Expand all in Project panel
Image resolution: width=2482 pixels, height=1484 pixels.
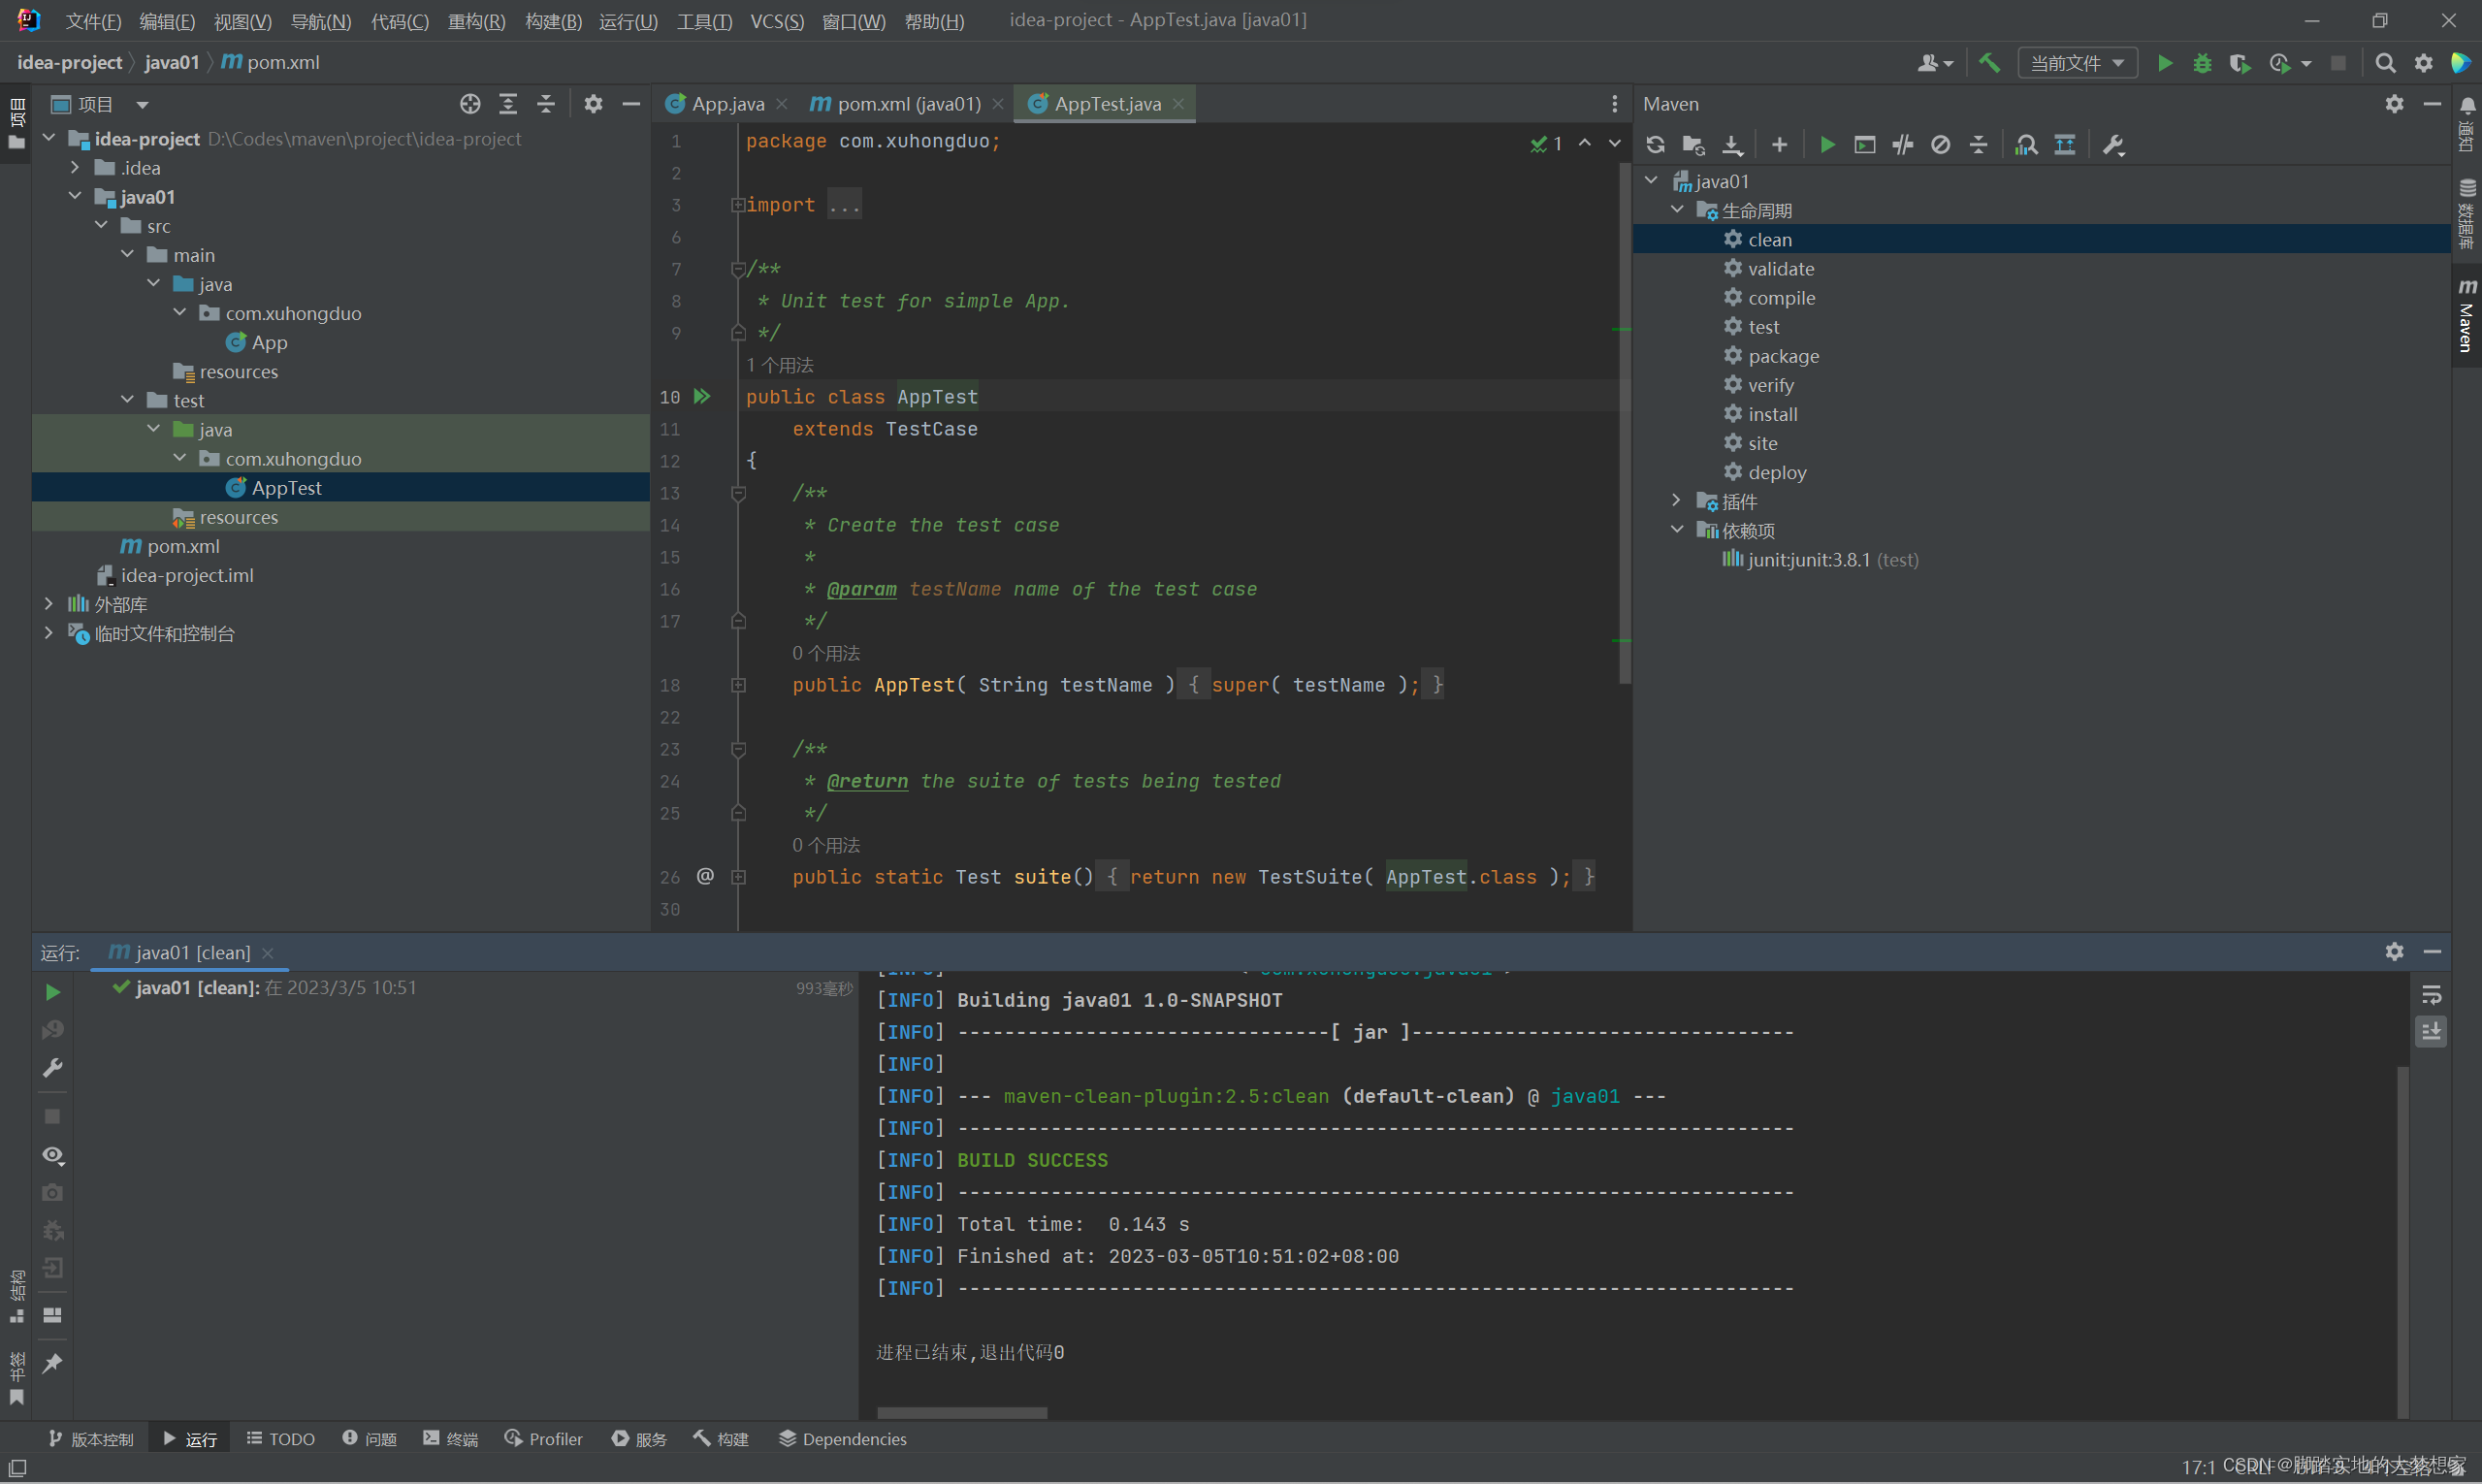pyautogui.click(x=508, y=104)
